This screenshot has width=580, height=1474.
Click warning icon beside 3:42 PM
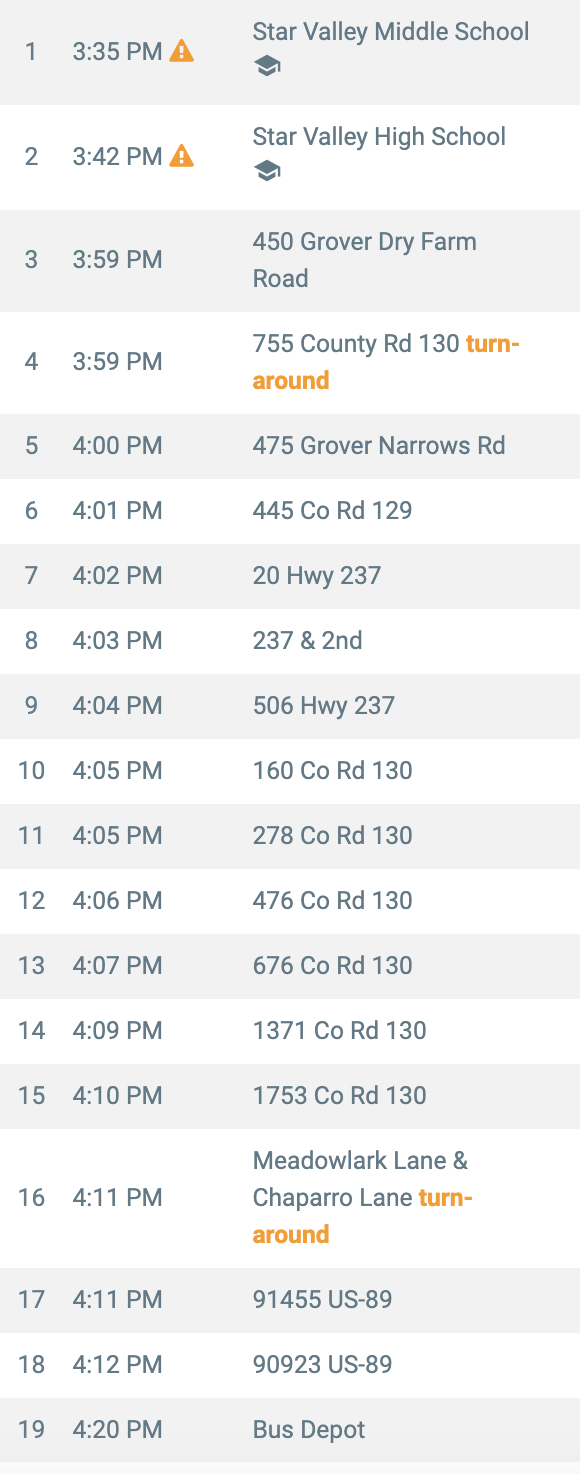(x=182, y=156)
